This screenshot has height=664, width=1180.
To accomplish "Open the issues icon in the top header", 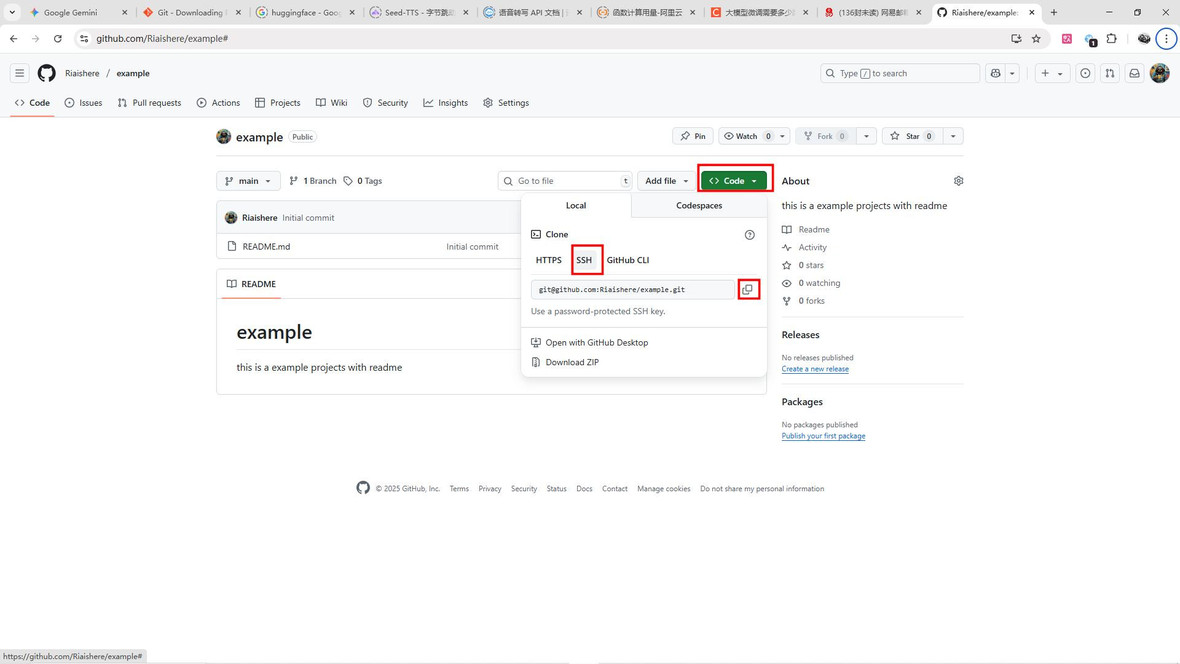I will [x=1085, y=73].
